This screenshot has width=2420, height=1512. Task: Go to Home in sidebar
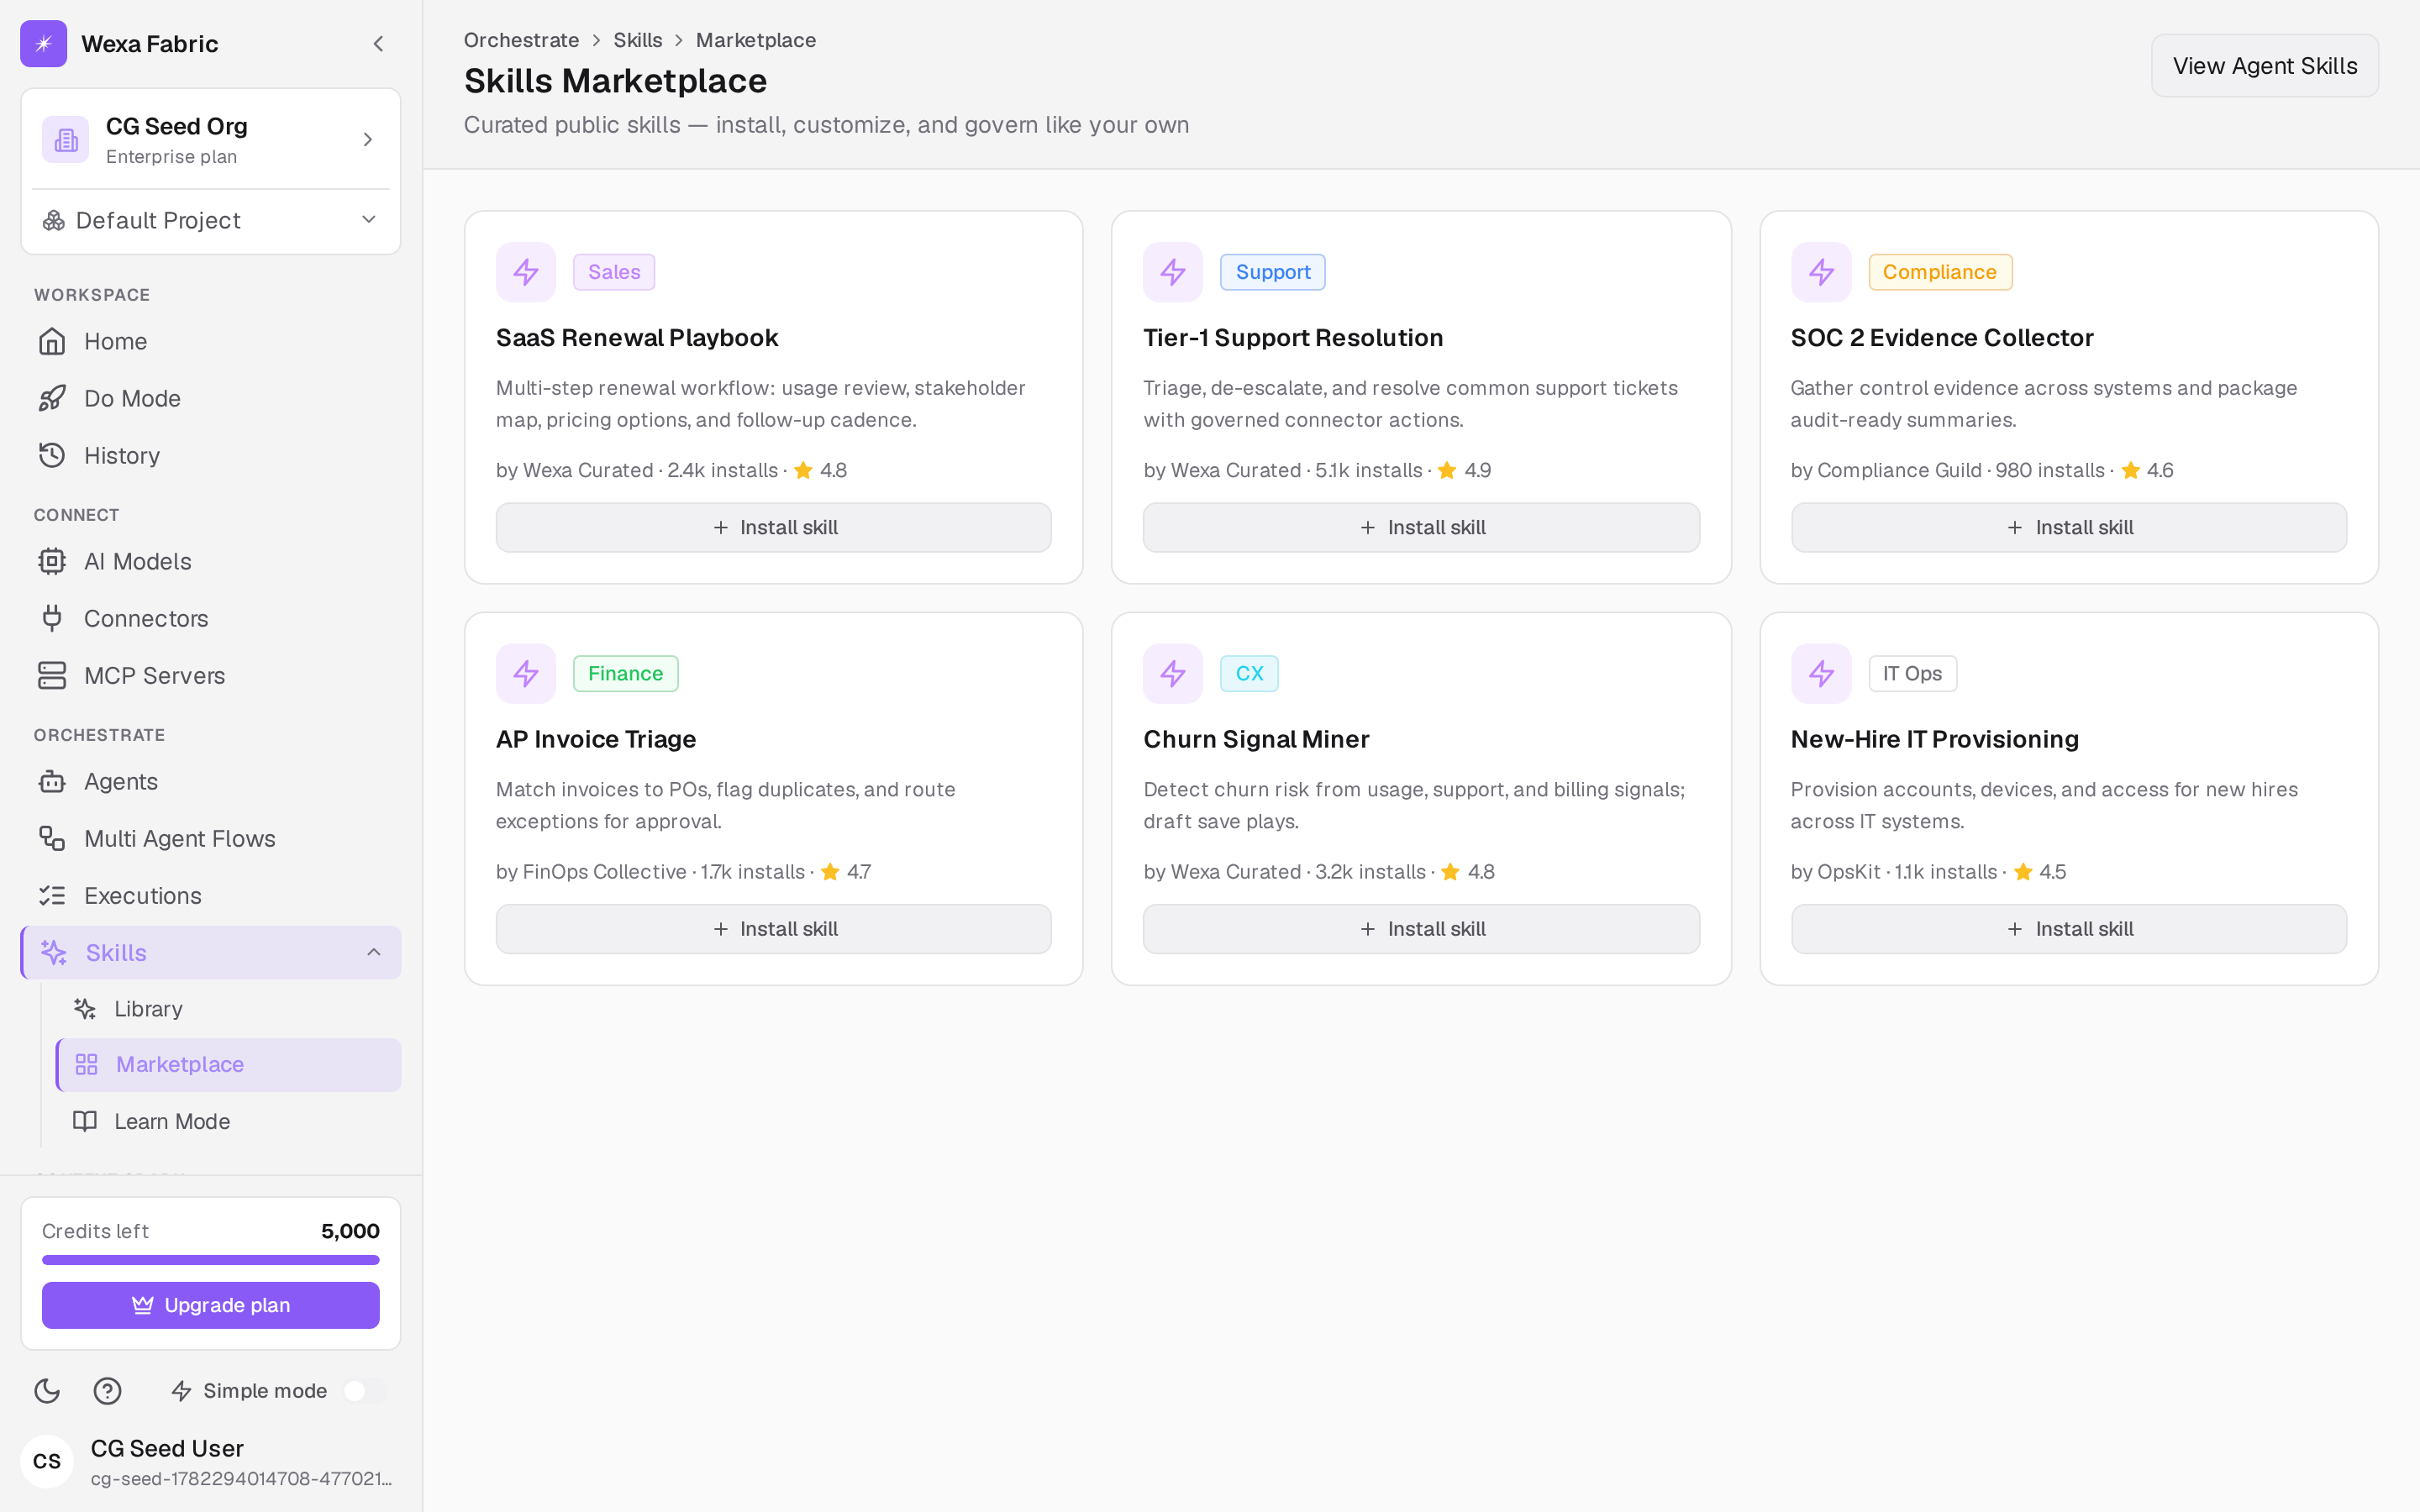211,341
